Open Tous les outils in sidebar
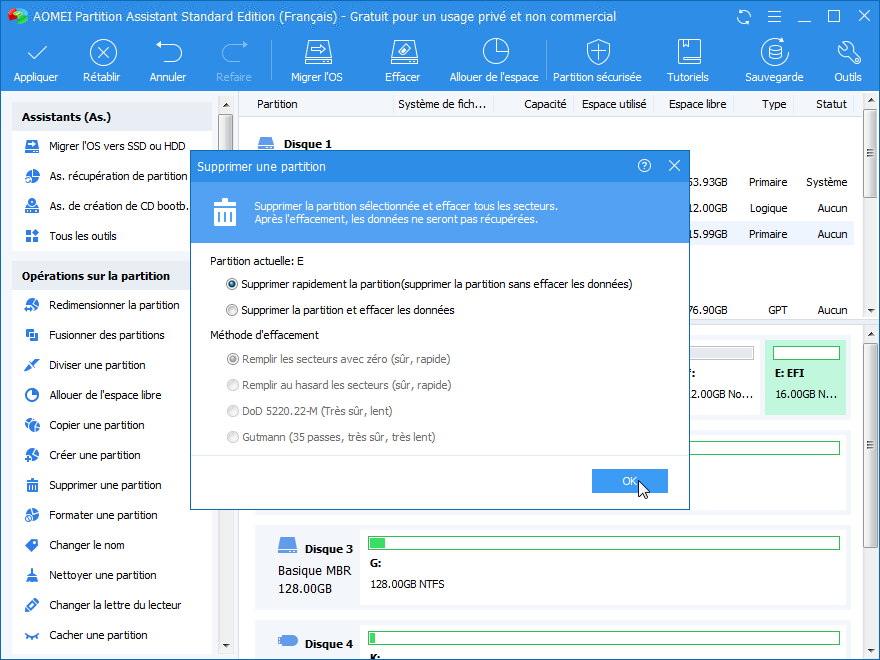 point(71,236)
